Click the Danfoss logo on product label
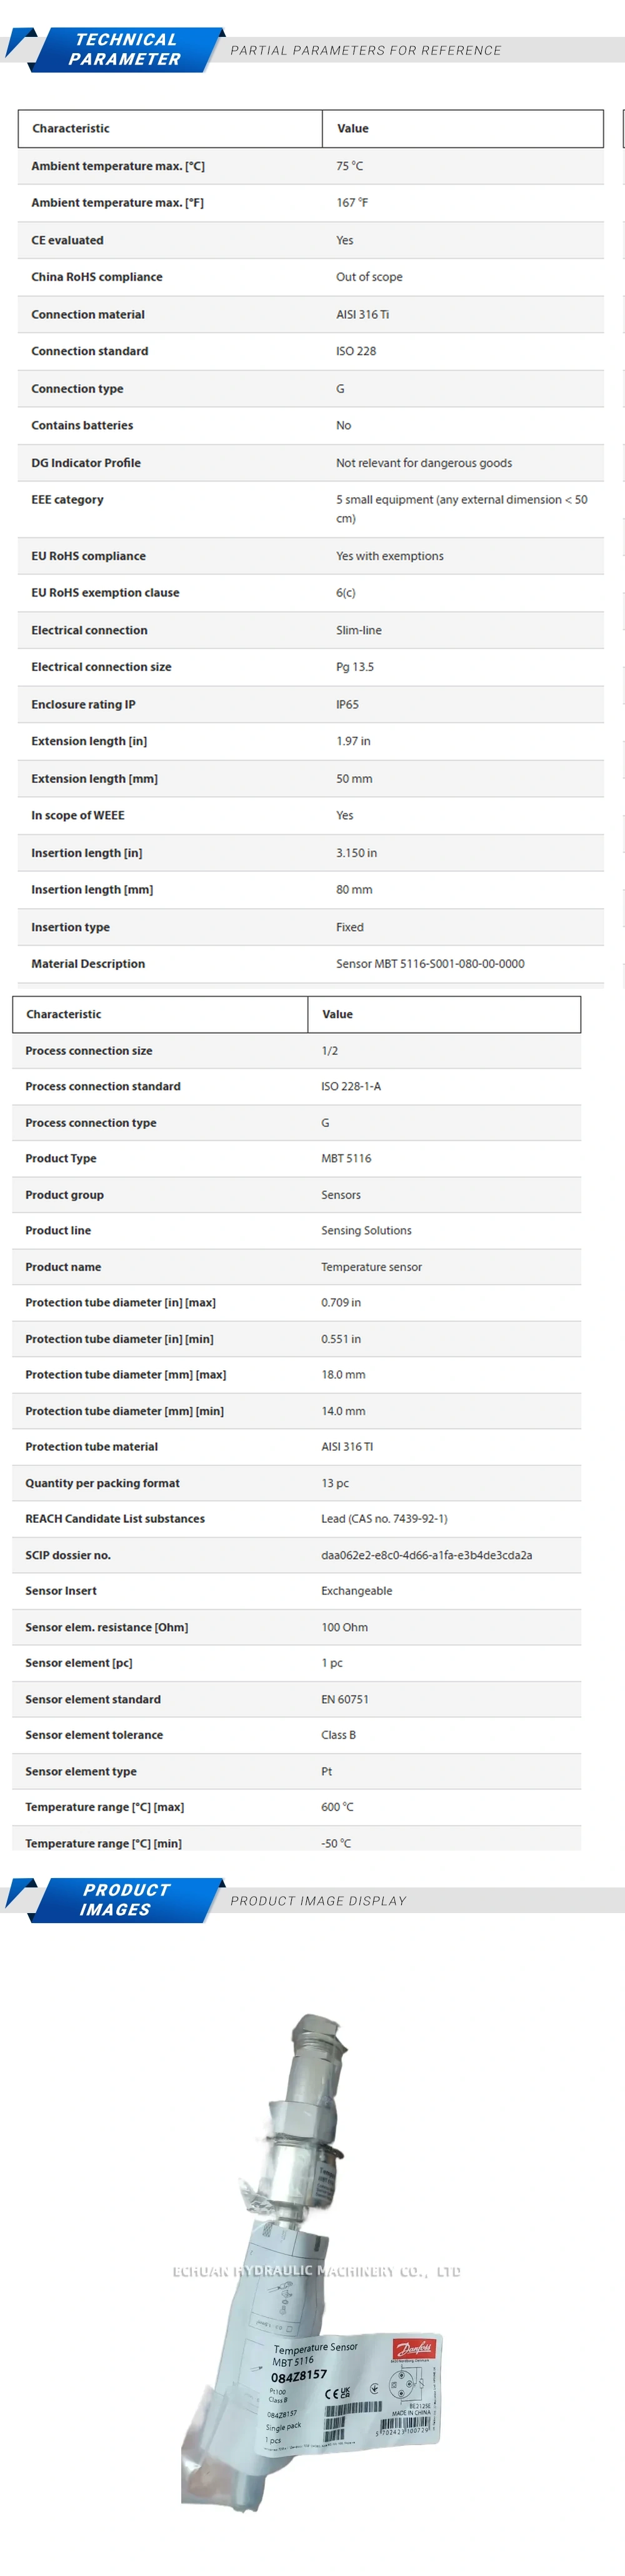The width and height of the screenshot is (625, 2576). (x=413, y=2349)
